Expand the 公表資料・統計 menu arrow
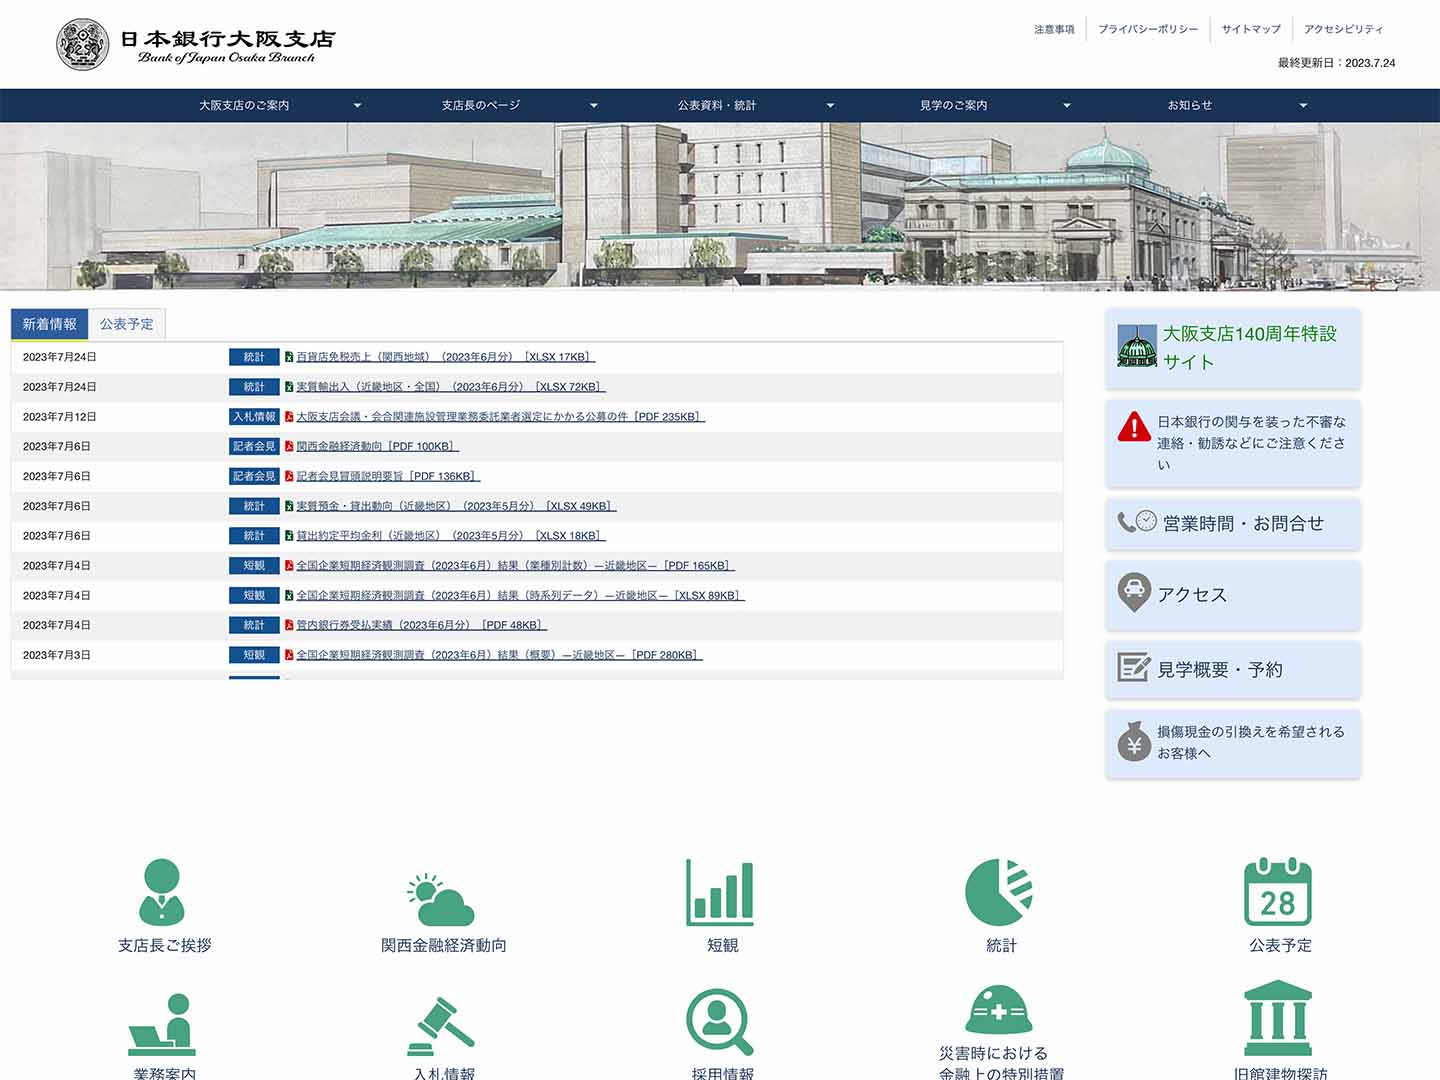 pos(830,105)
